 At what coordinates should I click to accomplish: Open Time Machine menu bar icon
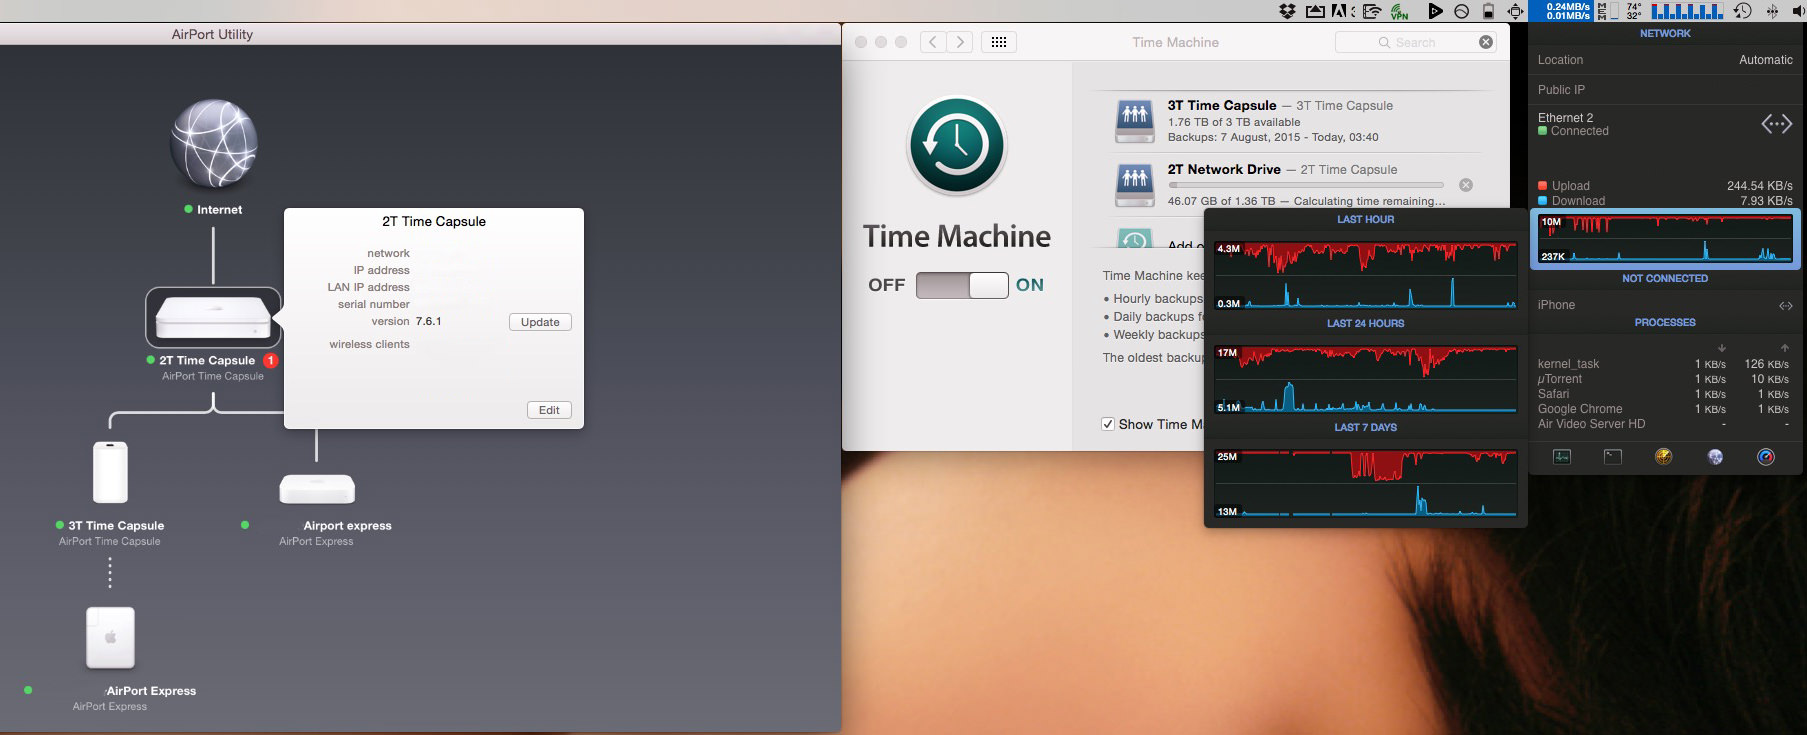point(1742,11)
